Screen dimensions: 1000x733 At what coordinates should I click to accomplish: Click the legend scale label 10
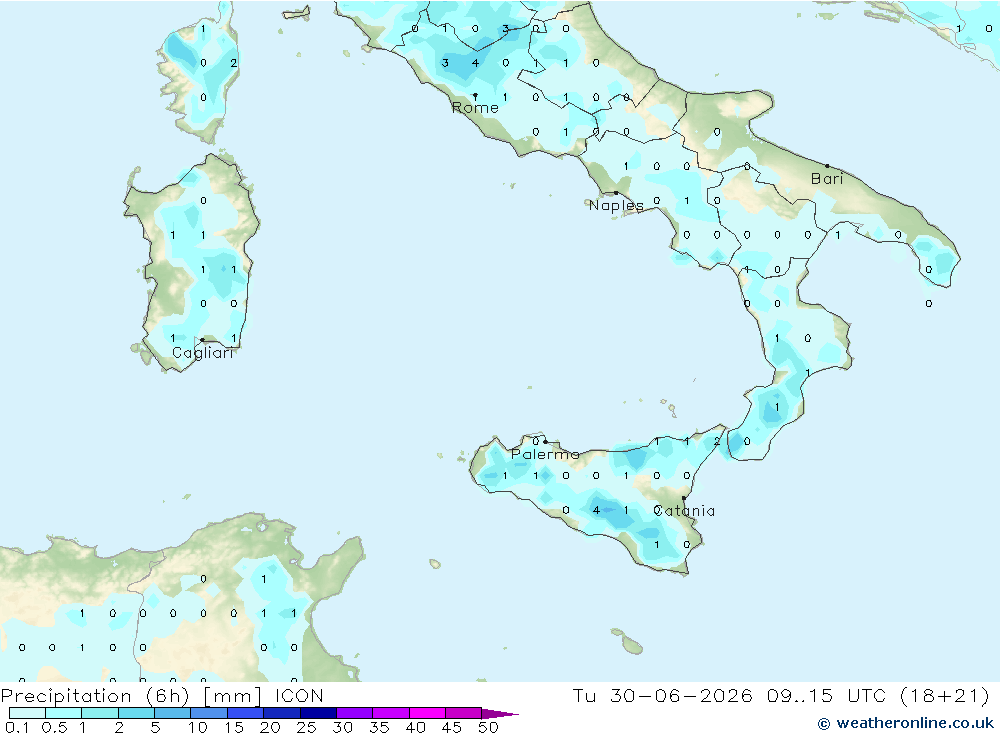point(198,727)
